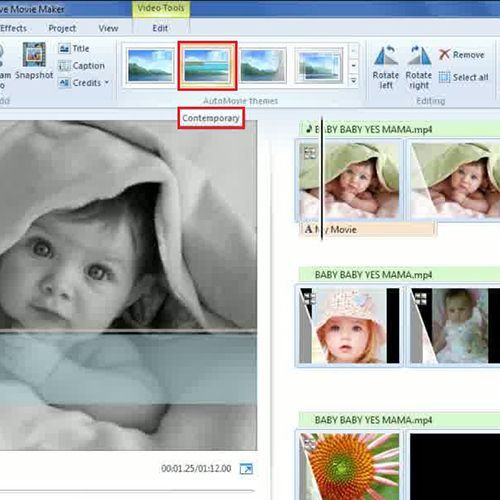Select first baby clip with green blanket
The width and height of the screenshot is (500, 500).
click(x=350, y=180)
